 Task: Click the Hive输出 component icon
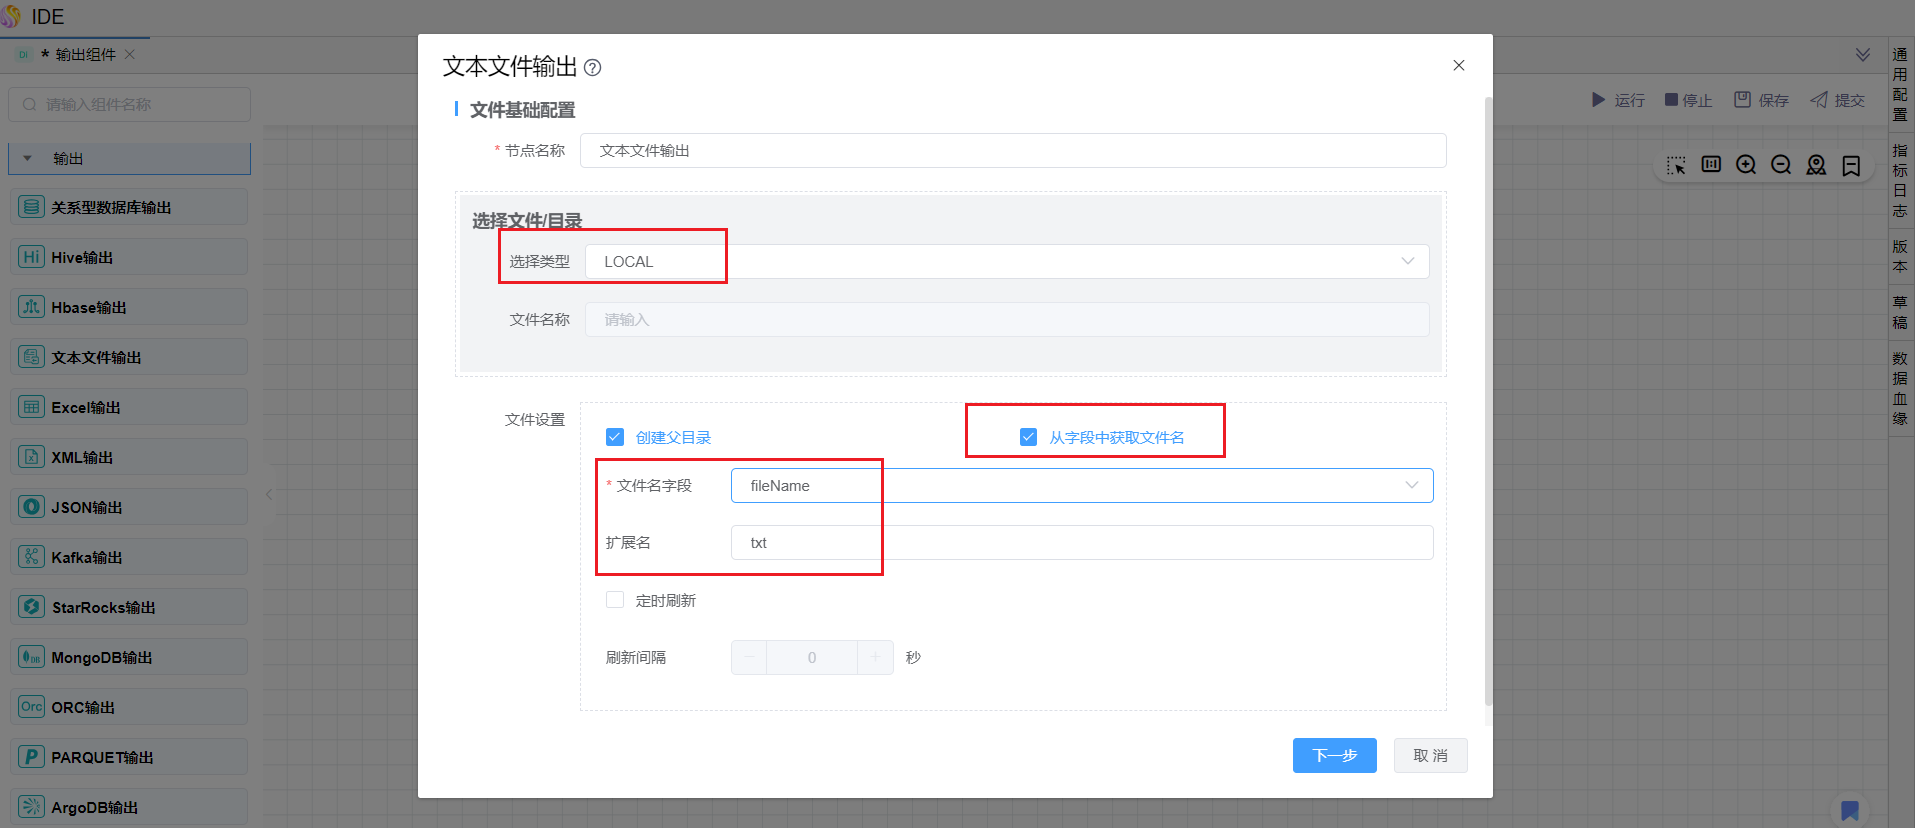coord(32,257)
